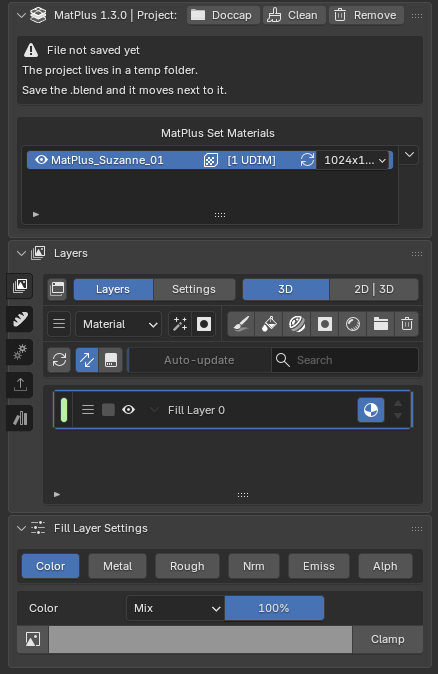438x674 pixels.
Task: Click the mask icon next to magic wand
Action: pos(204,324)
